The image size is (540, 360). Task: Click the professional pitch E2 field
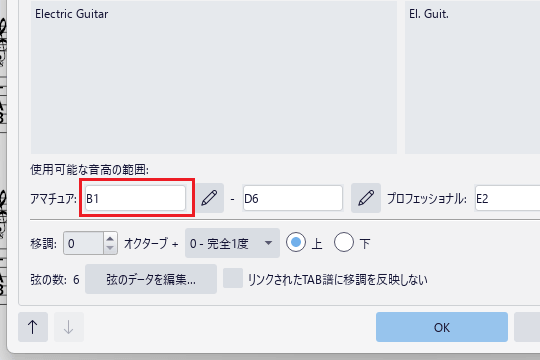(x=507, y=198)
